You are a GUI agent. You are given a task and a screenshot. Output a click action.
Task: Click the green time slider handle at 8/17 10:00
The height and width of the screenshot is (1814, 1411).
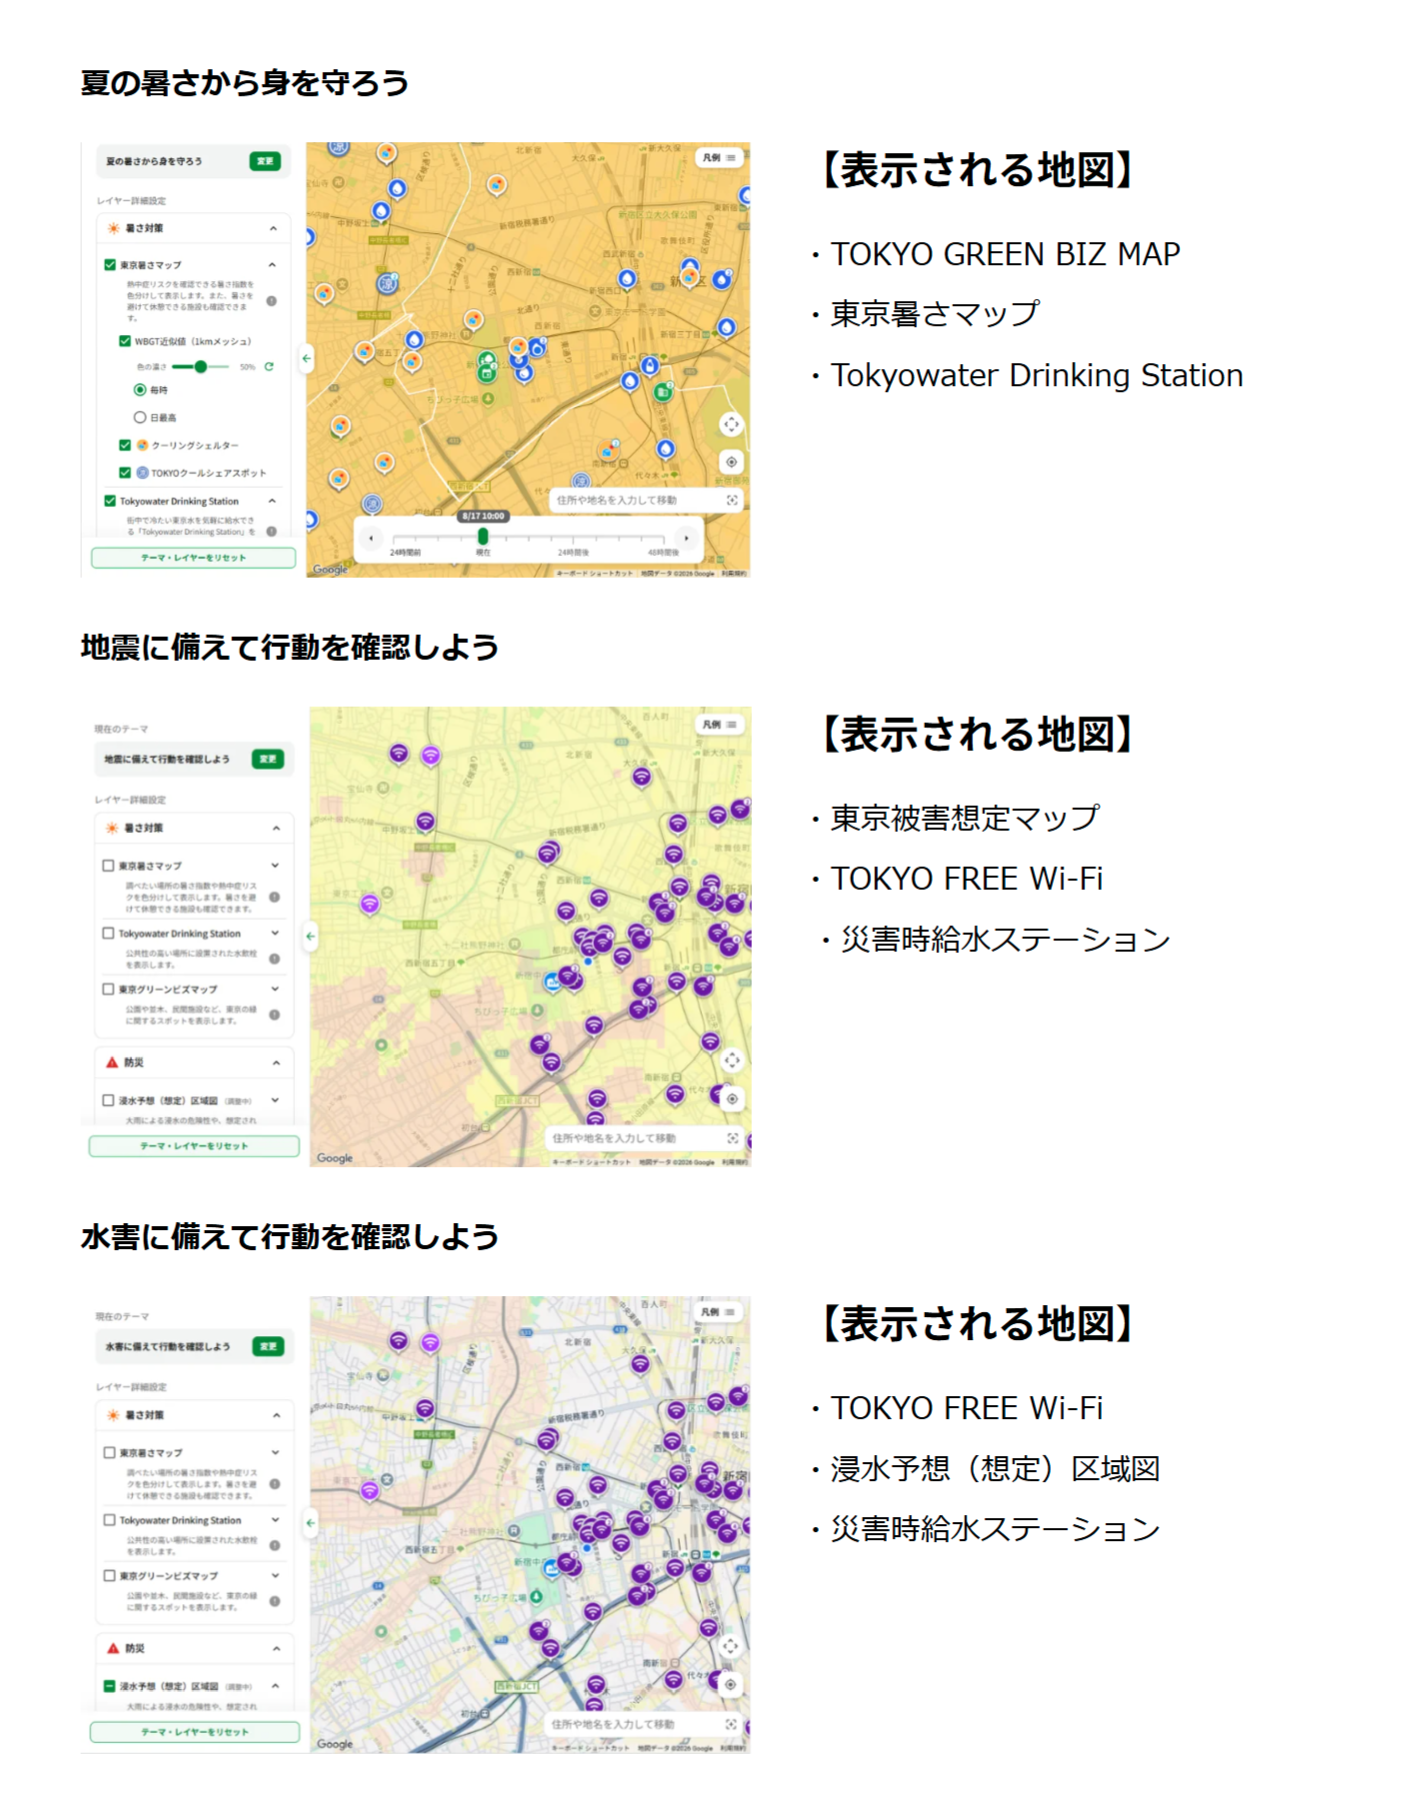tap(483, 537)
